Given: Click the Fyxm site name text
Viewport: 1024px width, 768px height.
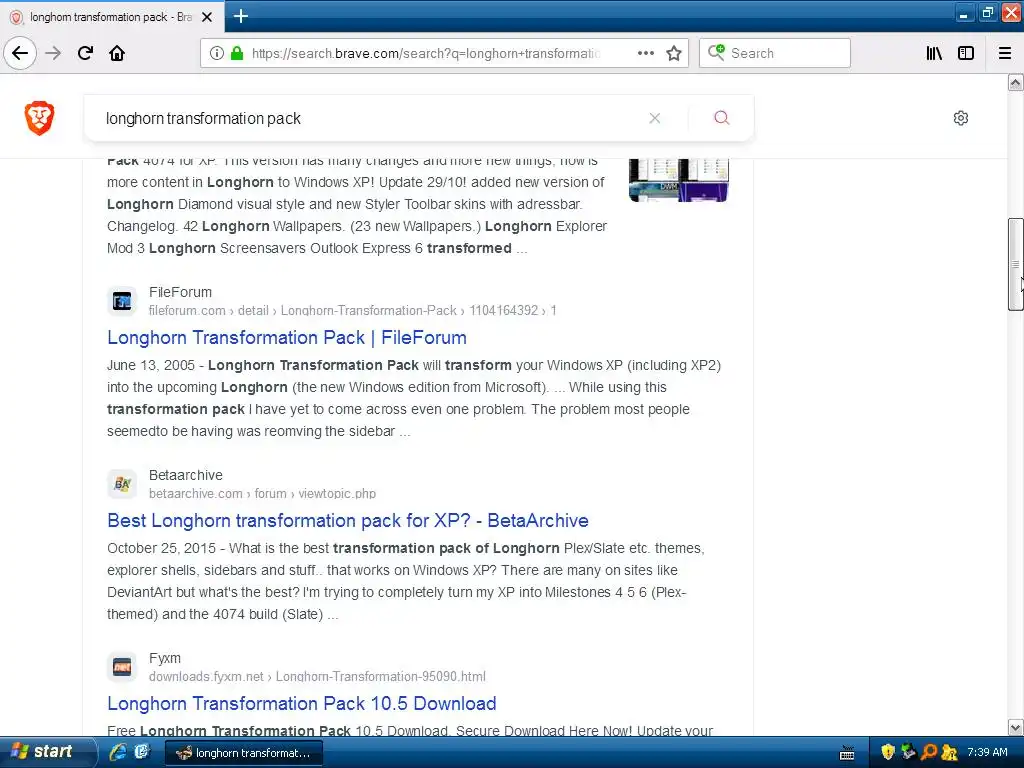Looking at the screenshot, I should point(165,658).
